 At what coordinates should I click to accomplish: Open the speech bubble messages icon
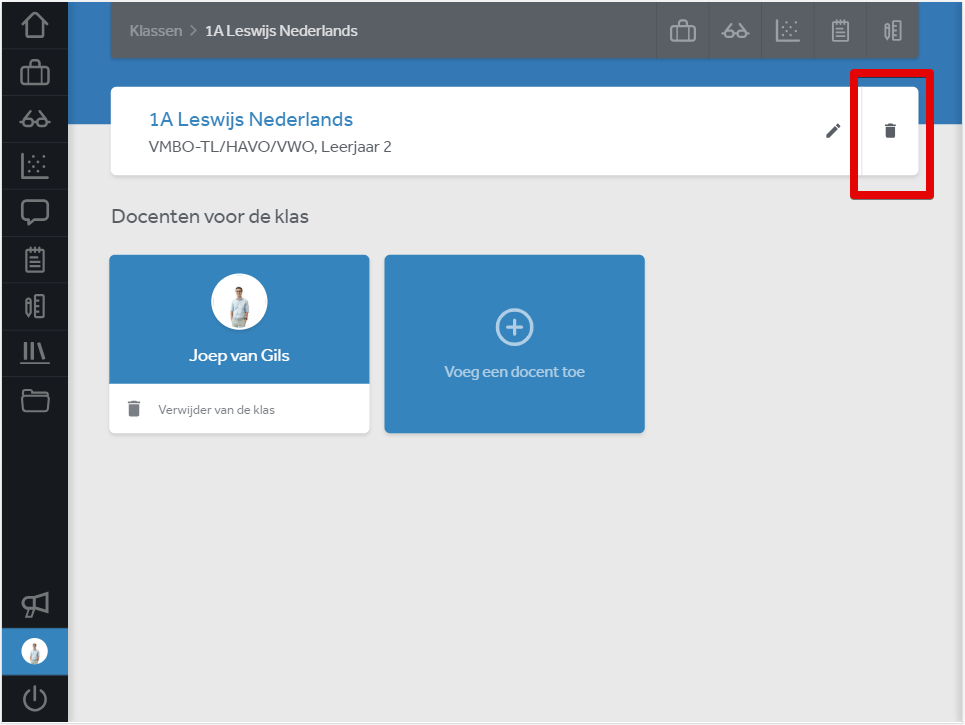click(x=34, y=212)
